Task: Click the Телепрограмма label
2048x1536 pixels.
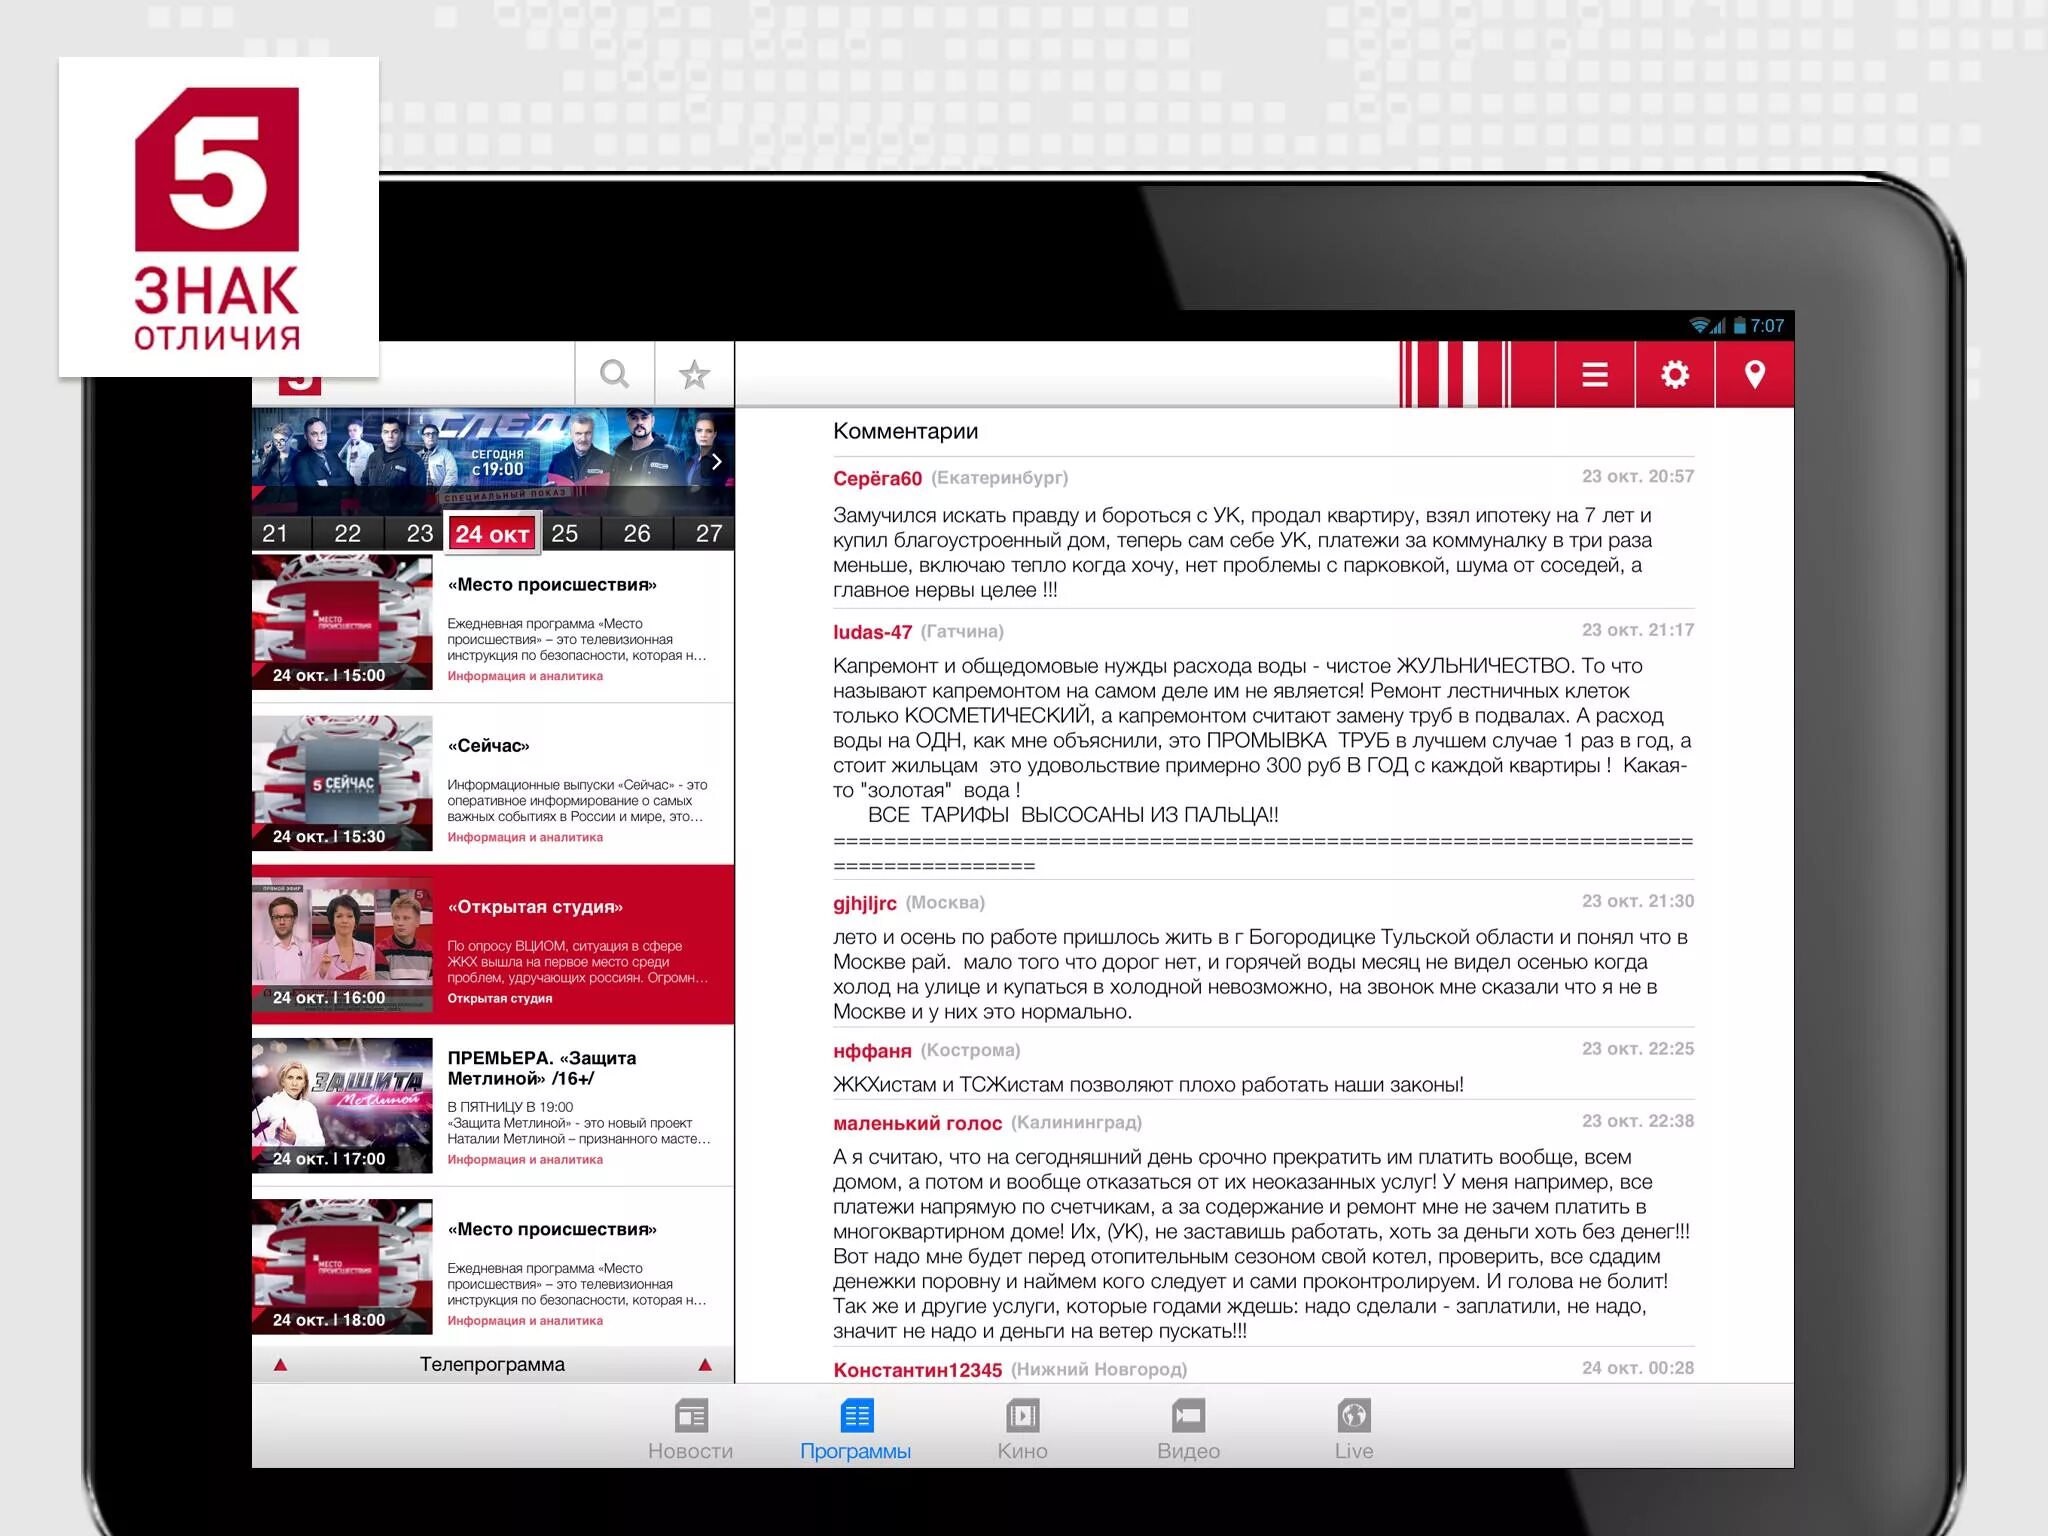Action: click(x=492, y=1364)
